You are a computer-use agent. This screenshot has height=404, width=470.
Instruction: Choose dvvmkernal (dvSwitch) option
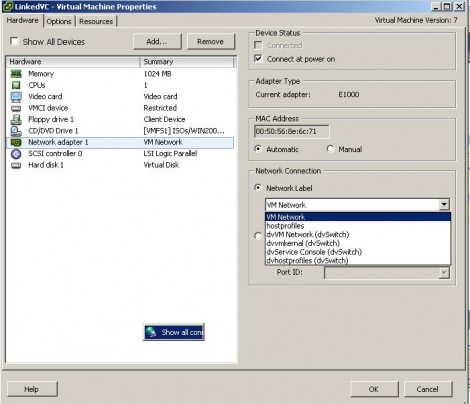[x=358, y=243]
